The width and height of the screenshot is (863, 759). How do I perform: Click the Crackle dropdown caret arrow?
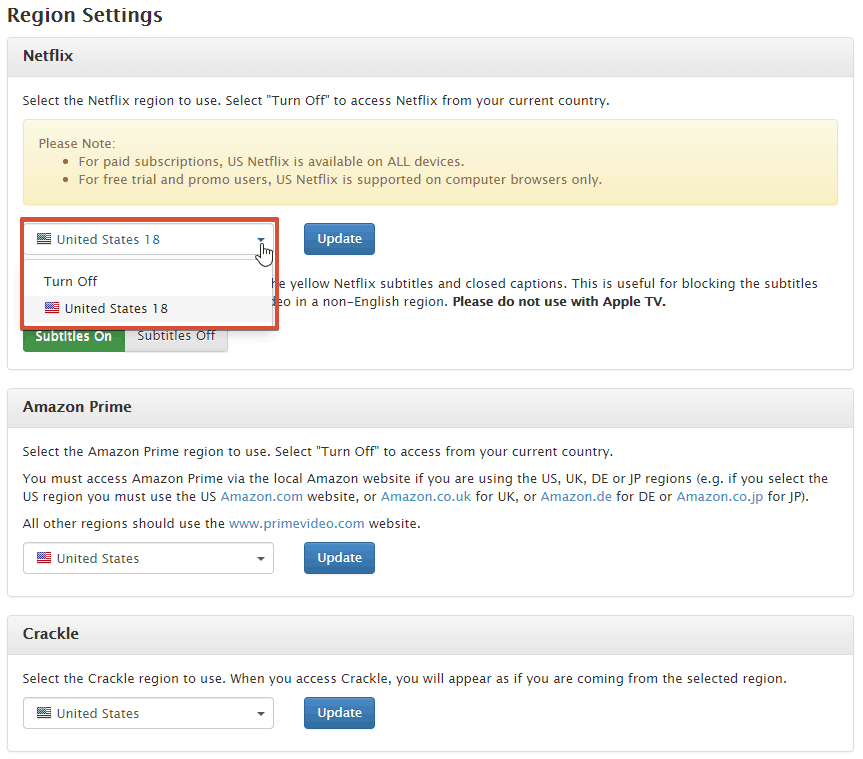pos(261,714)
